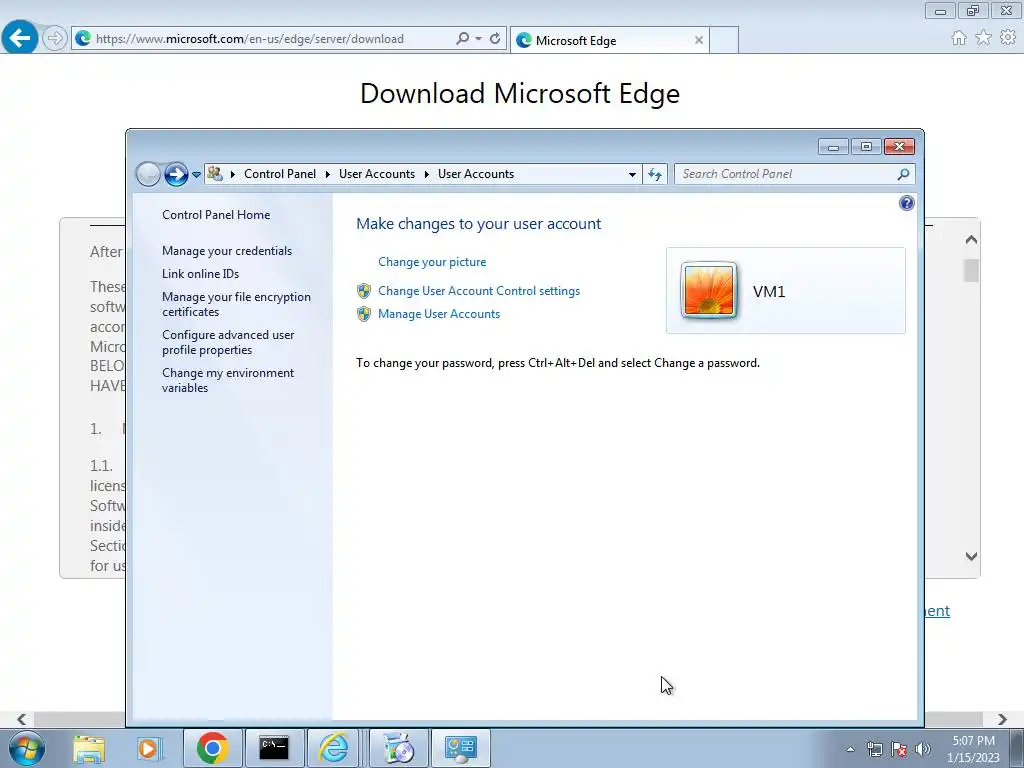This screenshot has height=768, width=1024.
Task: Close the User Accounts Control Panel window
Action: coord(899,147)
